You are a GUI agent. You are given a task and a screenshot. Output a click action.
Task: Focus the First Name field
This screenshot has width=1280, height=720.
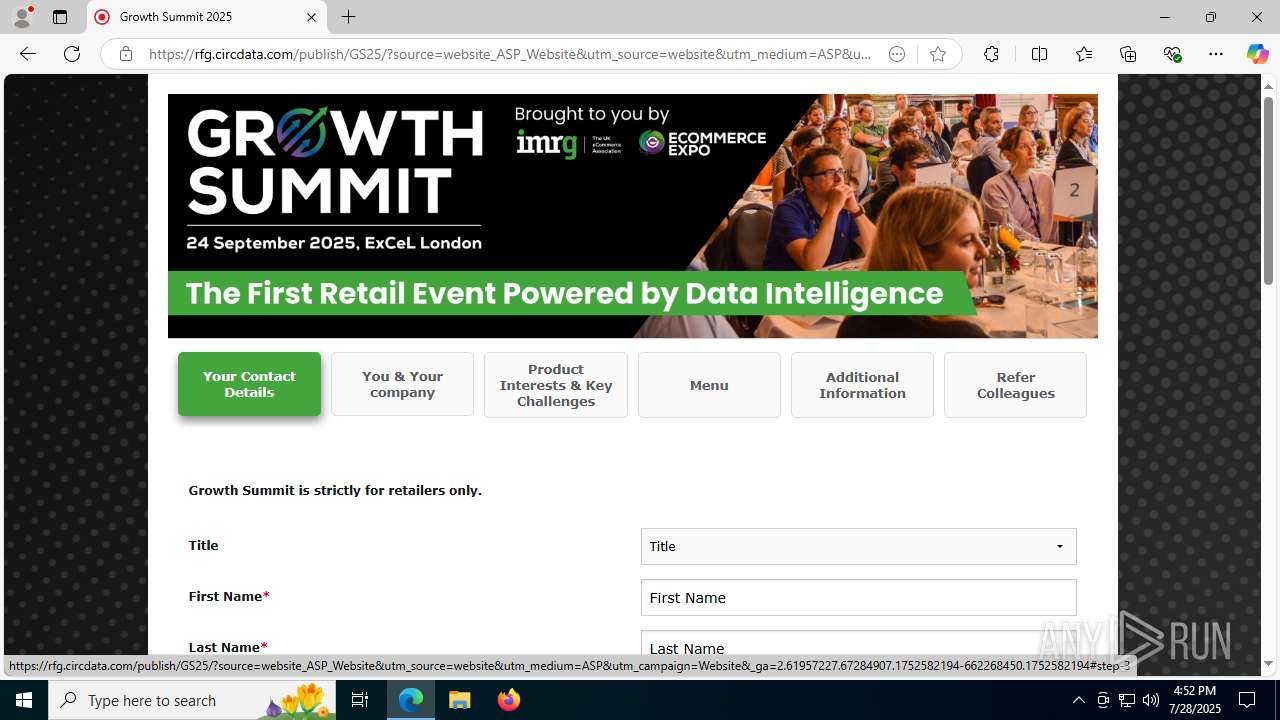coord(858,597)
